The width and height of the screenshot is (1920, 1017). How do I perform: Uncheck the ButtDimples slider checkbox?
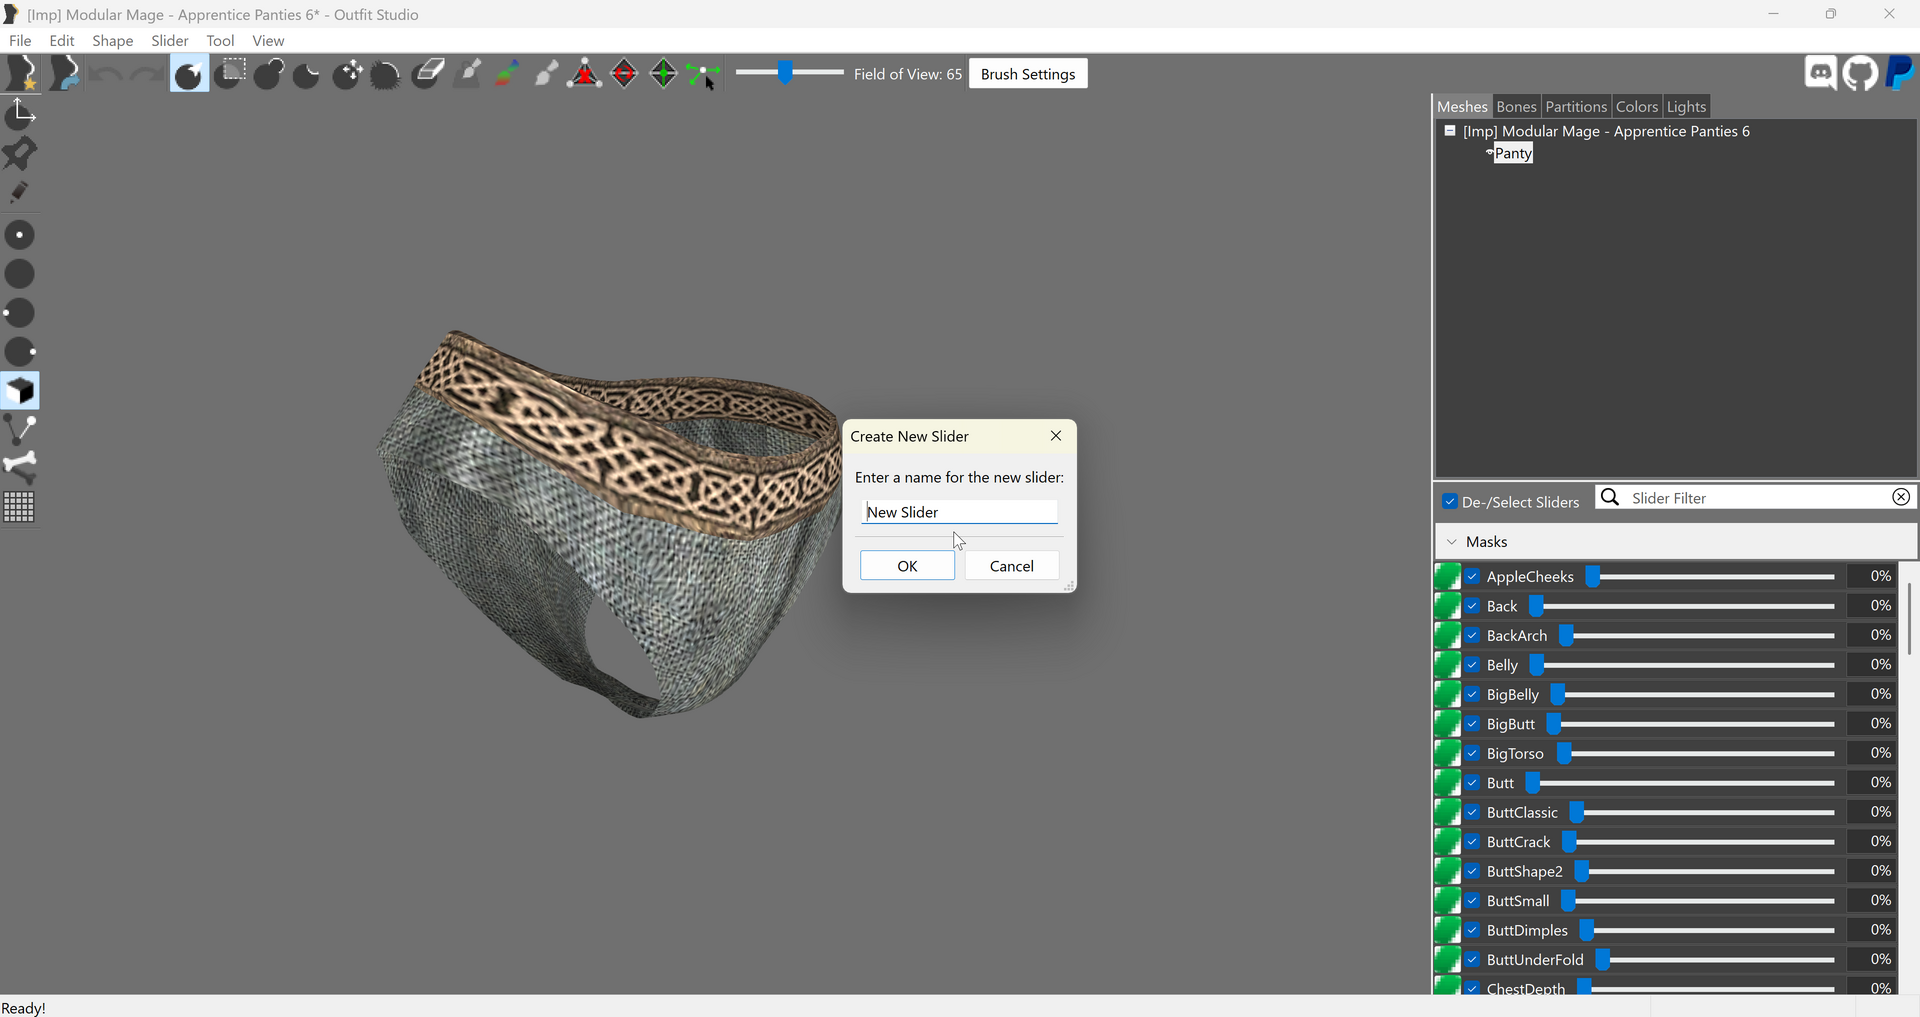point(1473,931)
